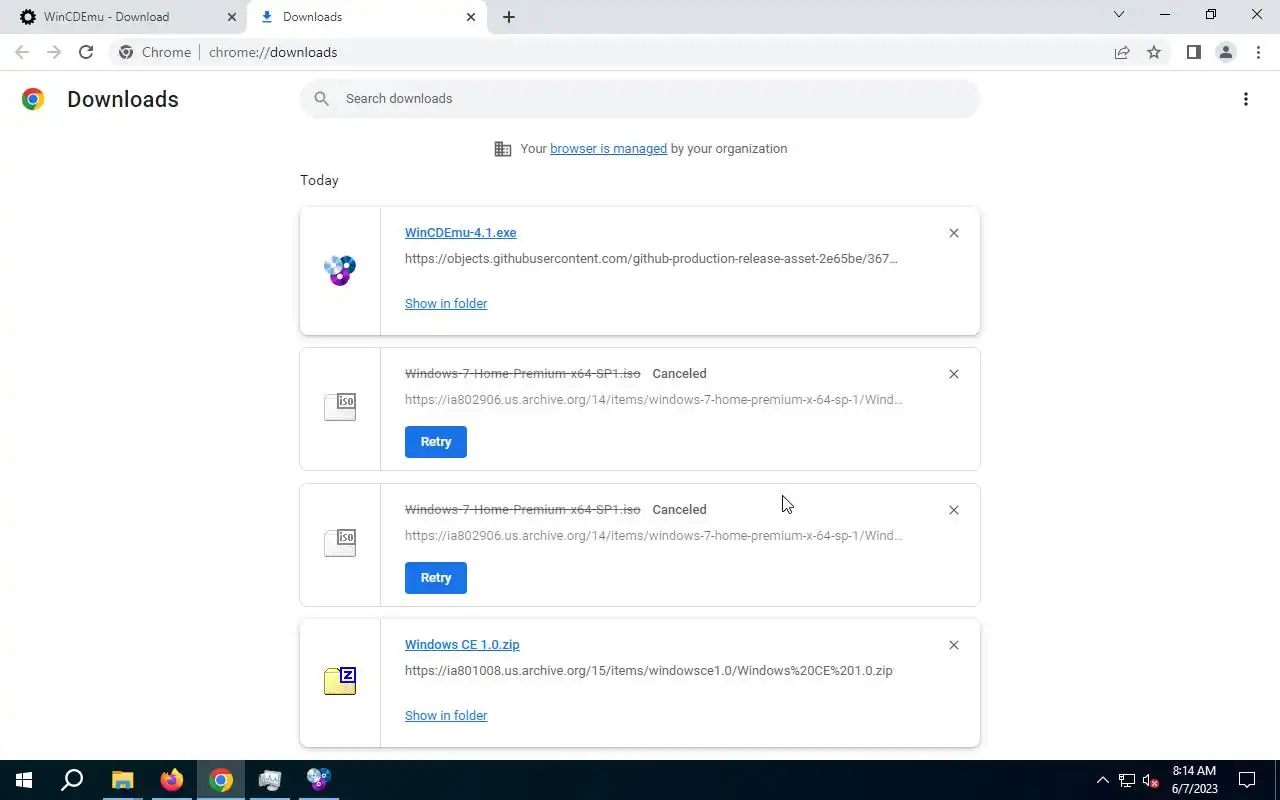The height and width of the screenshot is (800, 1280).
Task: Click the Chrome logo beside Downloads
Action: click(x=33, y=99)
